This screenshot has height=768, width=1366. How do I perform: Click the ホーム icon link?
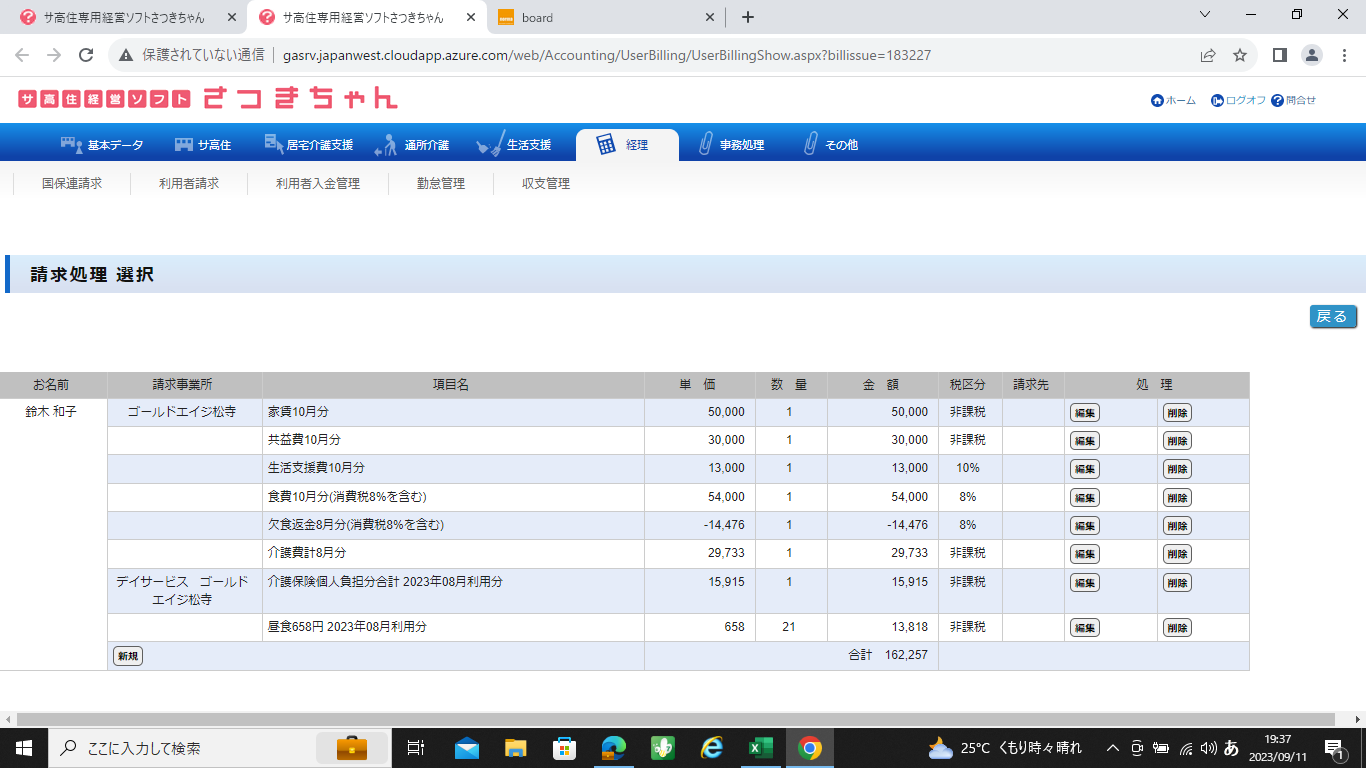pyautogui.click(x=1173, y=100)
